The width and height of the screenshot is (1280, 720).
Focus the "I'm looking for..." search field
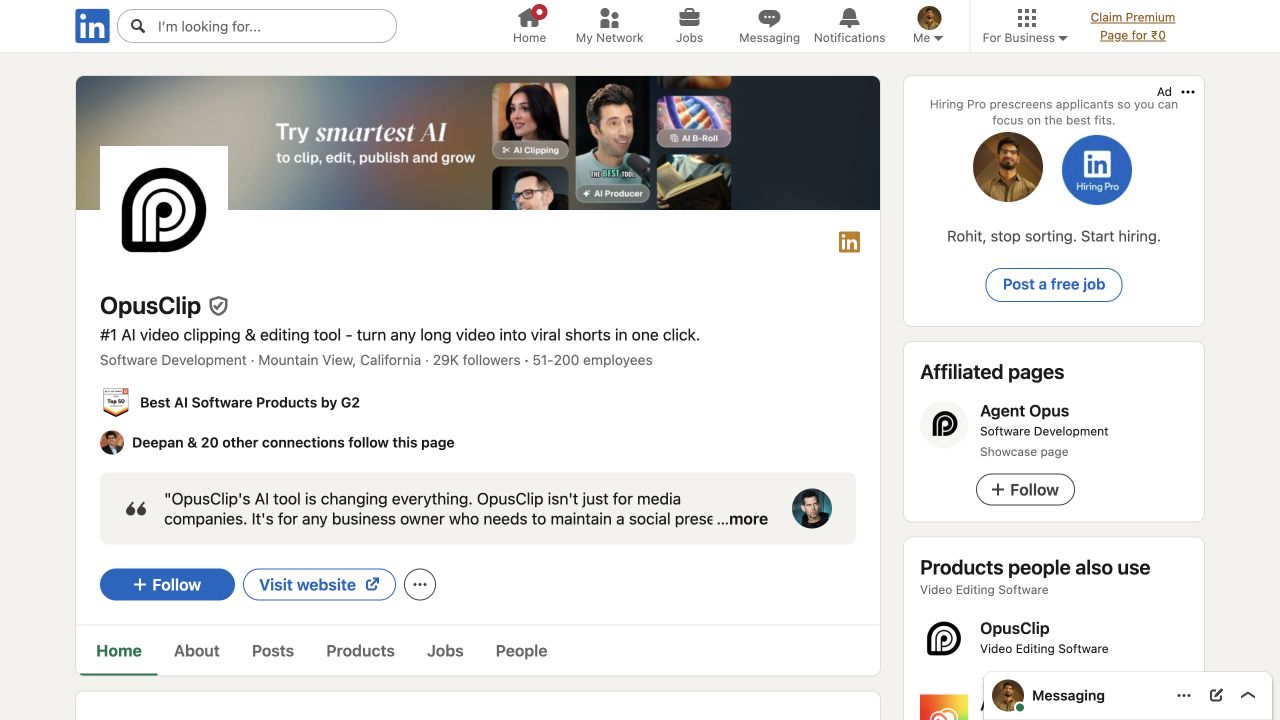click(x=257, y=26)
